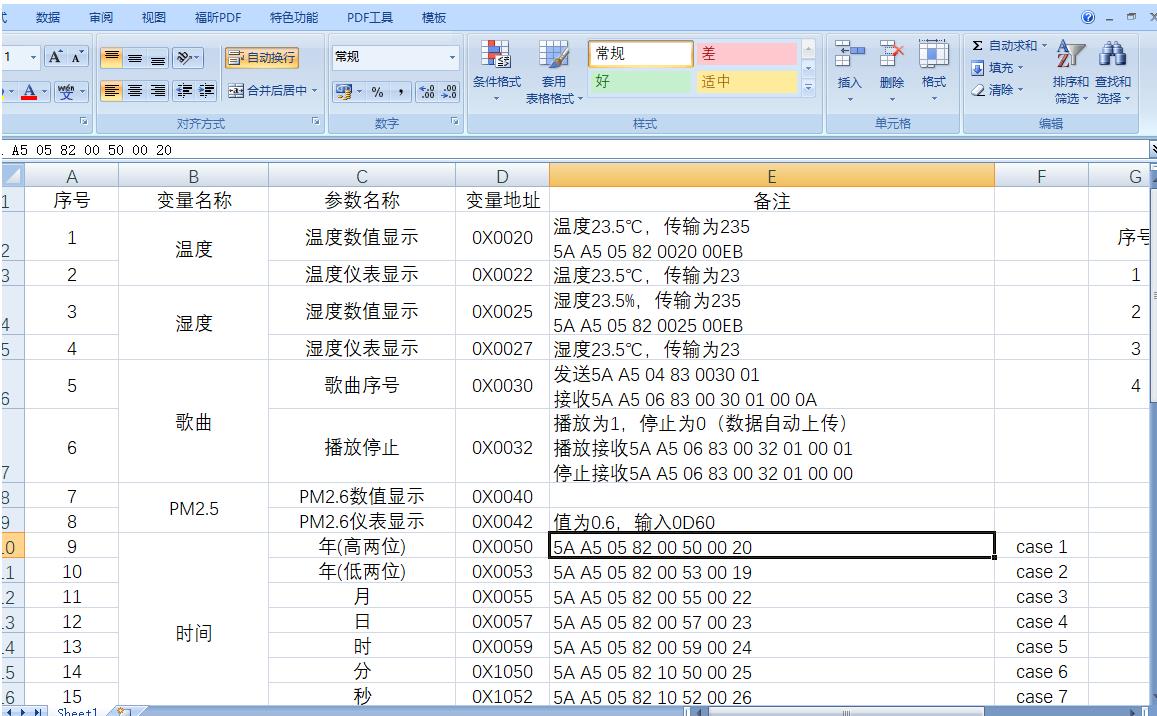Increase the cell indent
1157x716 pixels.
point(207,91)
